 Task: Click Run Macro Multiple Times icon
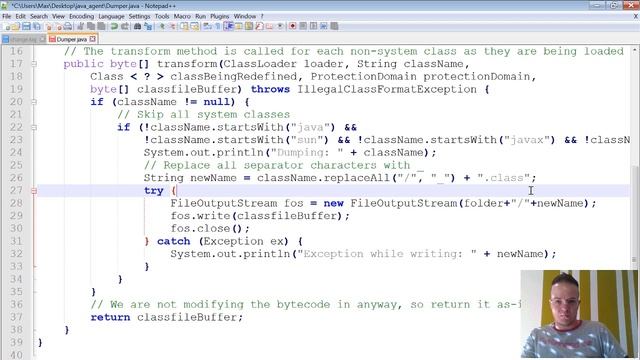[x=324, y=26]
